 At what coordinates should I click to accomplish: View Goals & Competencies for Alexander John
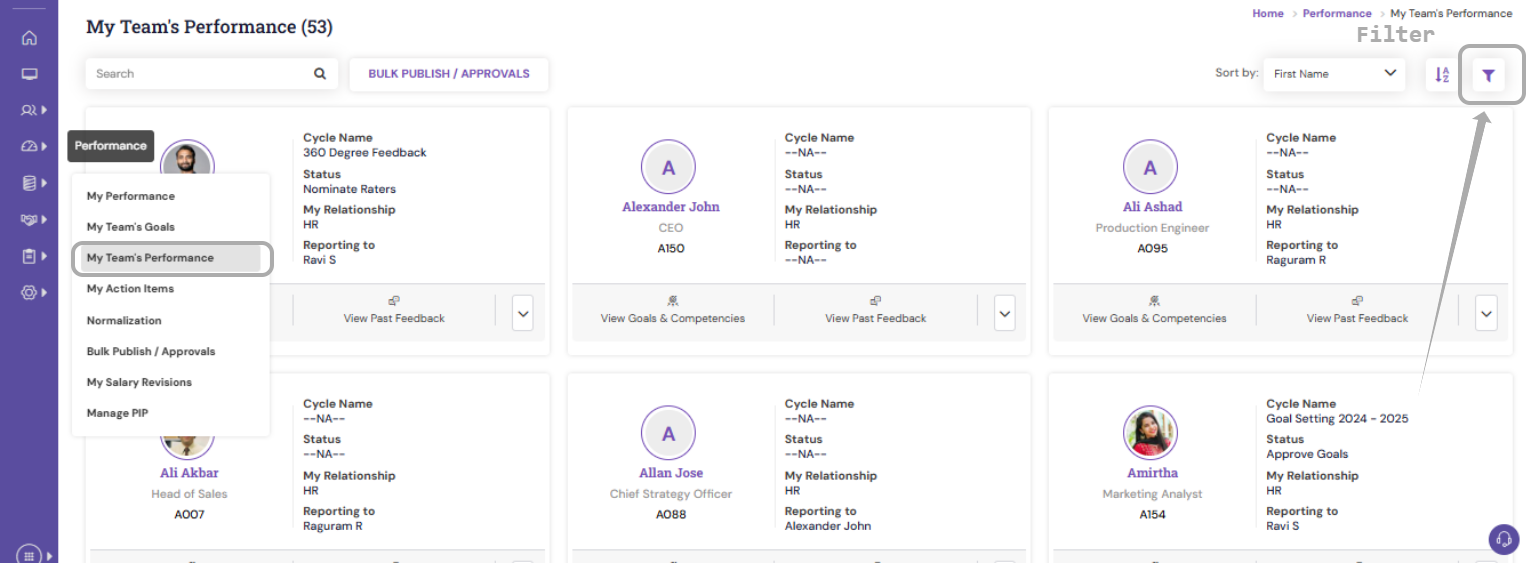pos(673,311)
